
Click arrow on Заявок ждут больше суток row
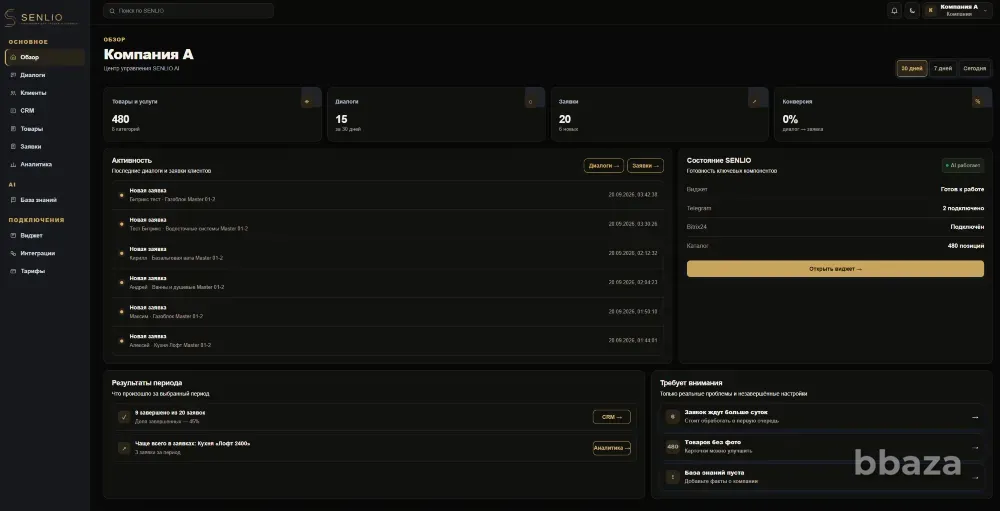[974, 417]
